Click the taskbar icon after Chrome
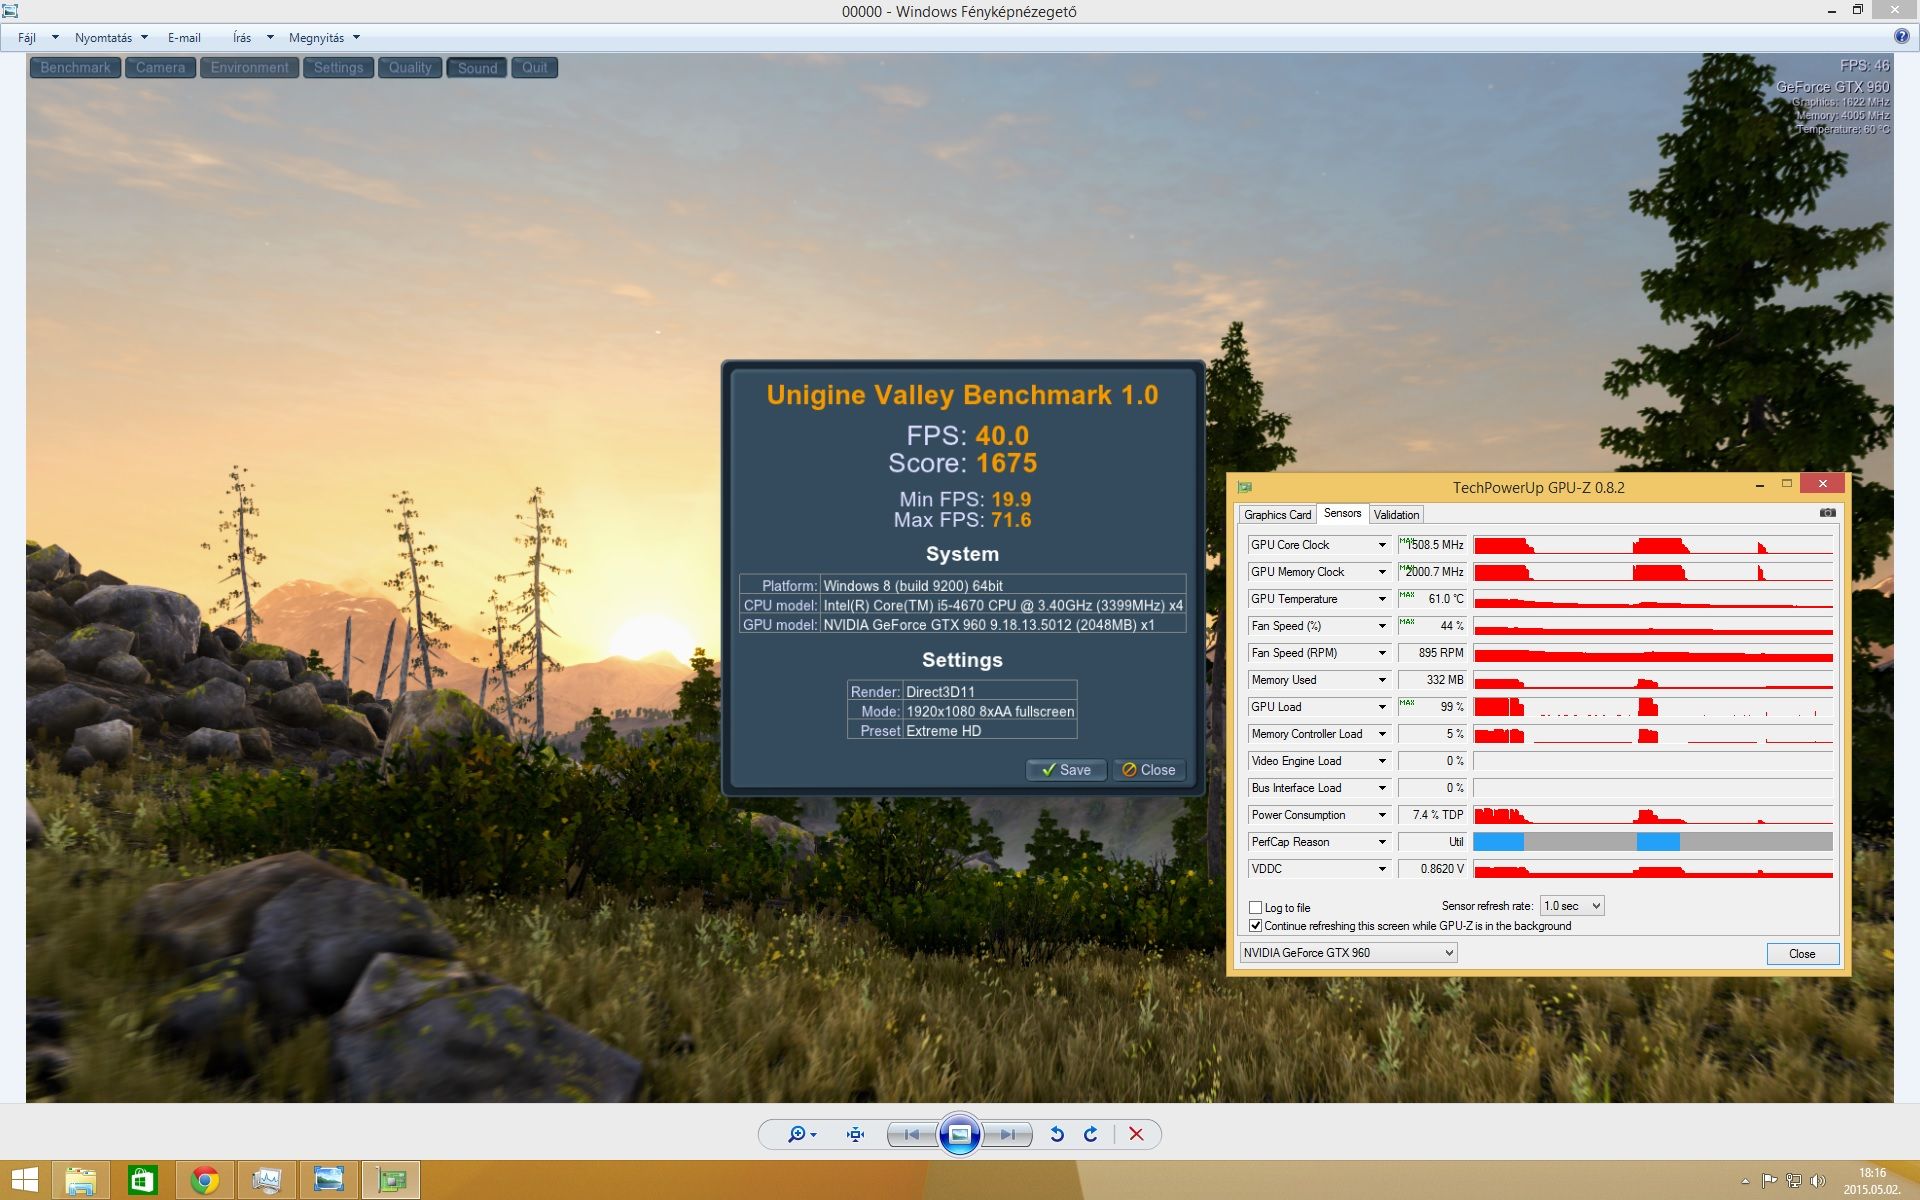1920x1200 pixels. 267,1181
